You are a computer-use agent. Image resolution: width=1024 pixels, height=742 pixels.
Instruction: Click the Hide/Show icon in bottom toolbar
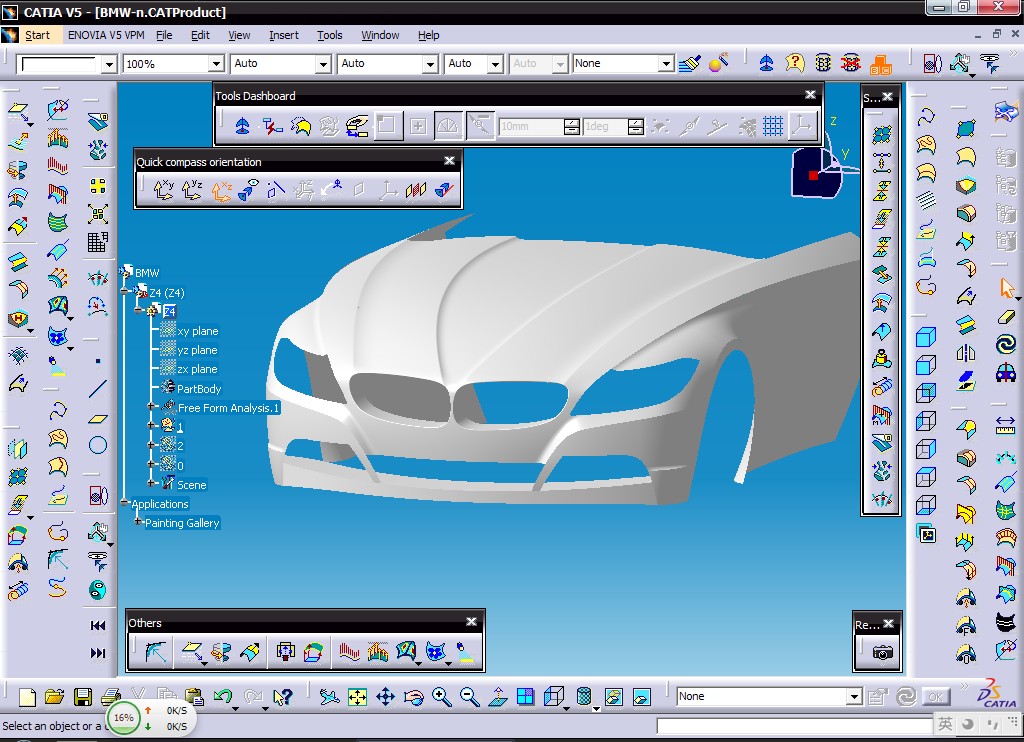[613, 697]
